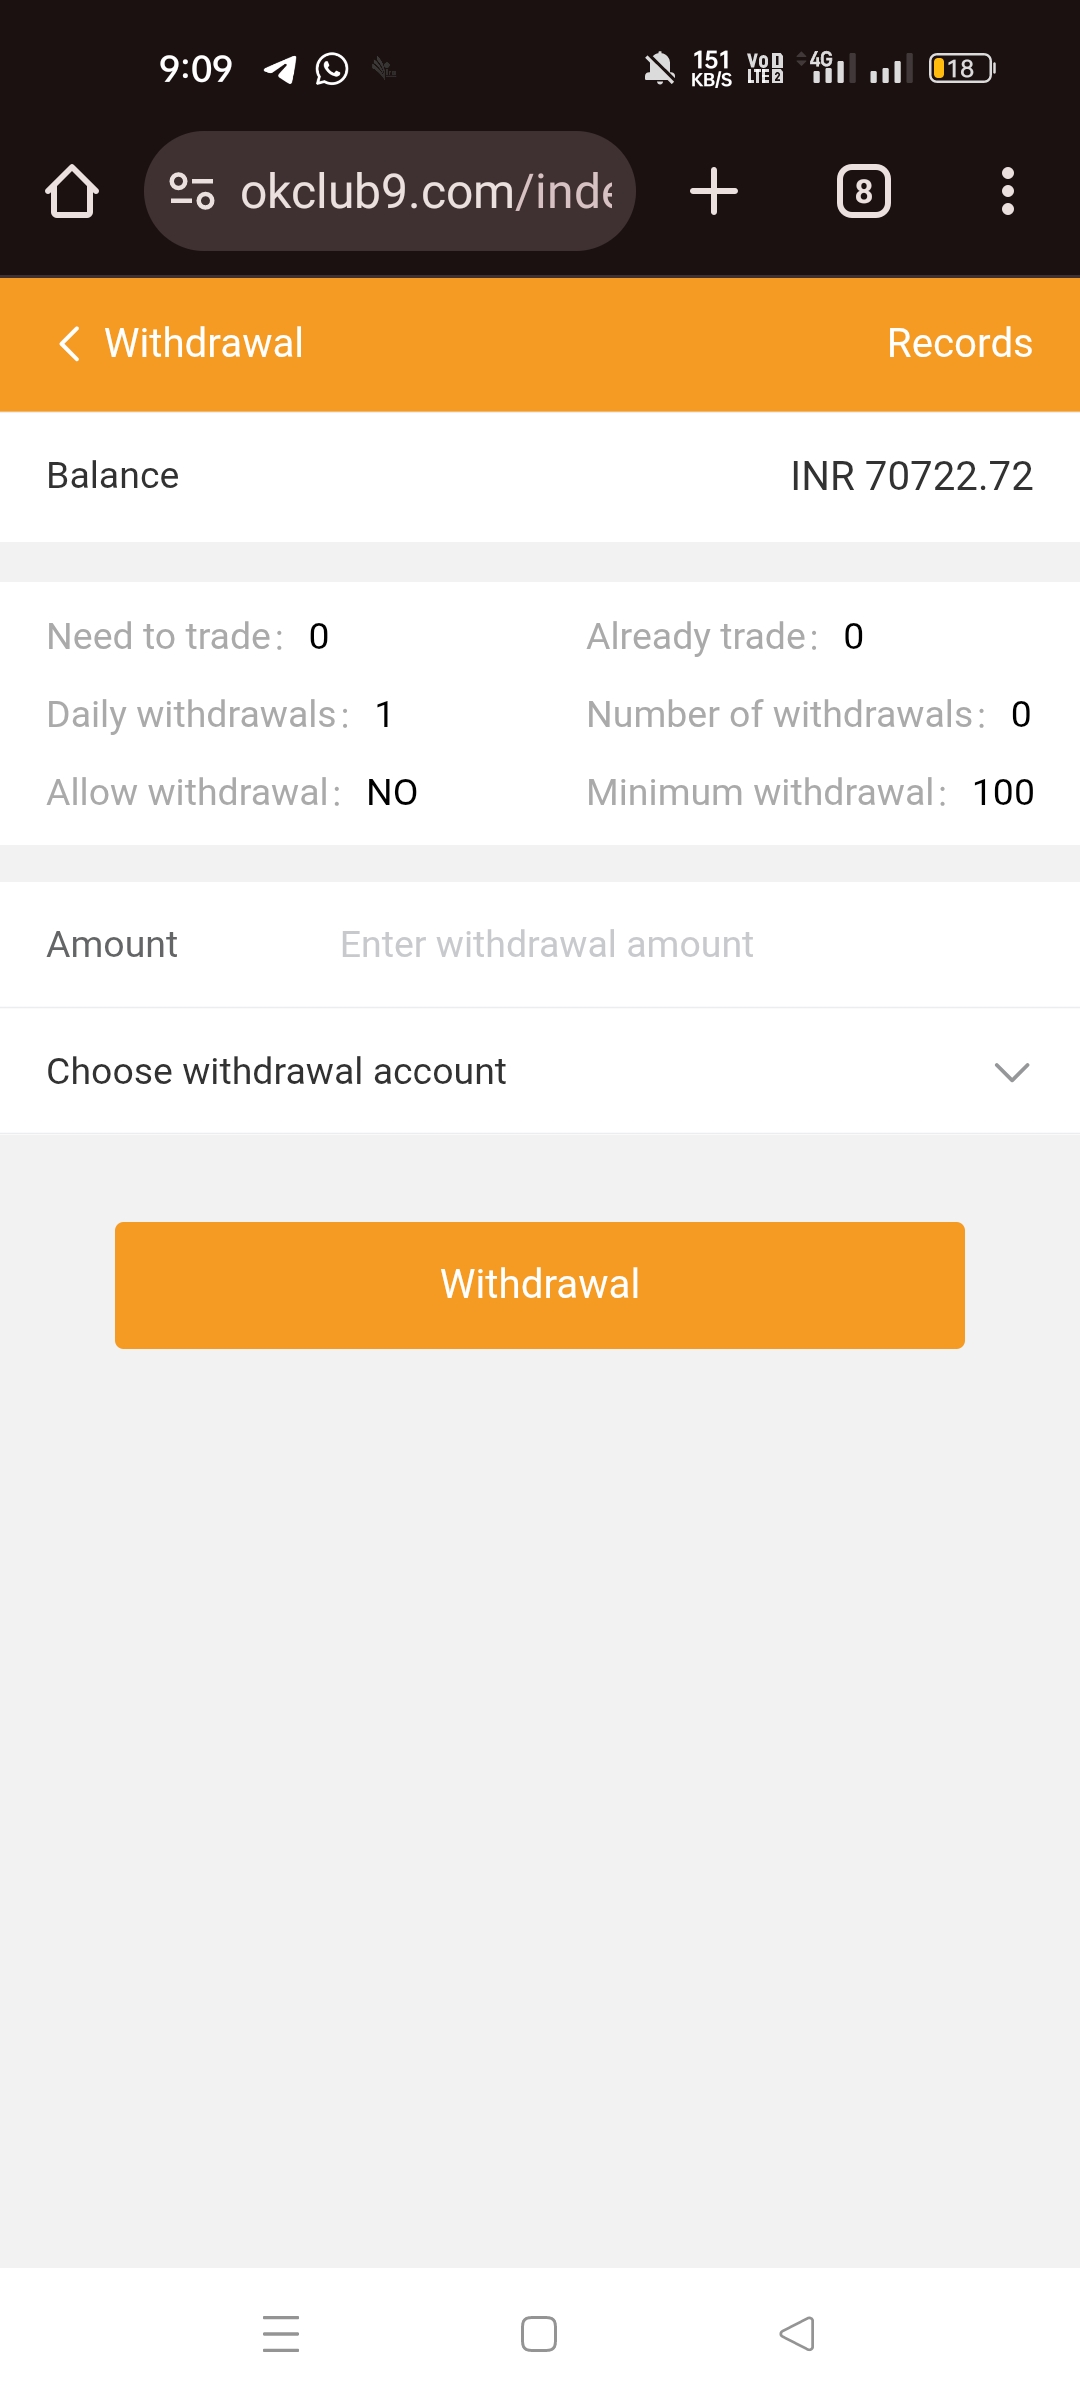Go back using the Withdrawal header arrow

tap(69, 343)
